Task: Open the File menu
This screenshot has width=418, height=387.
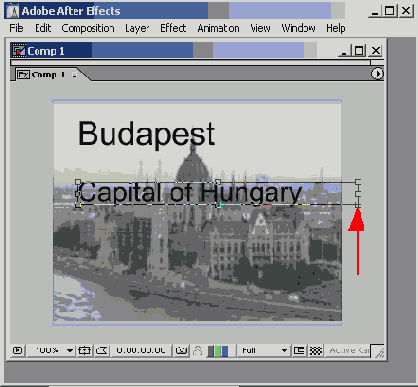Action: coord(16,28)
